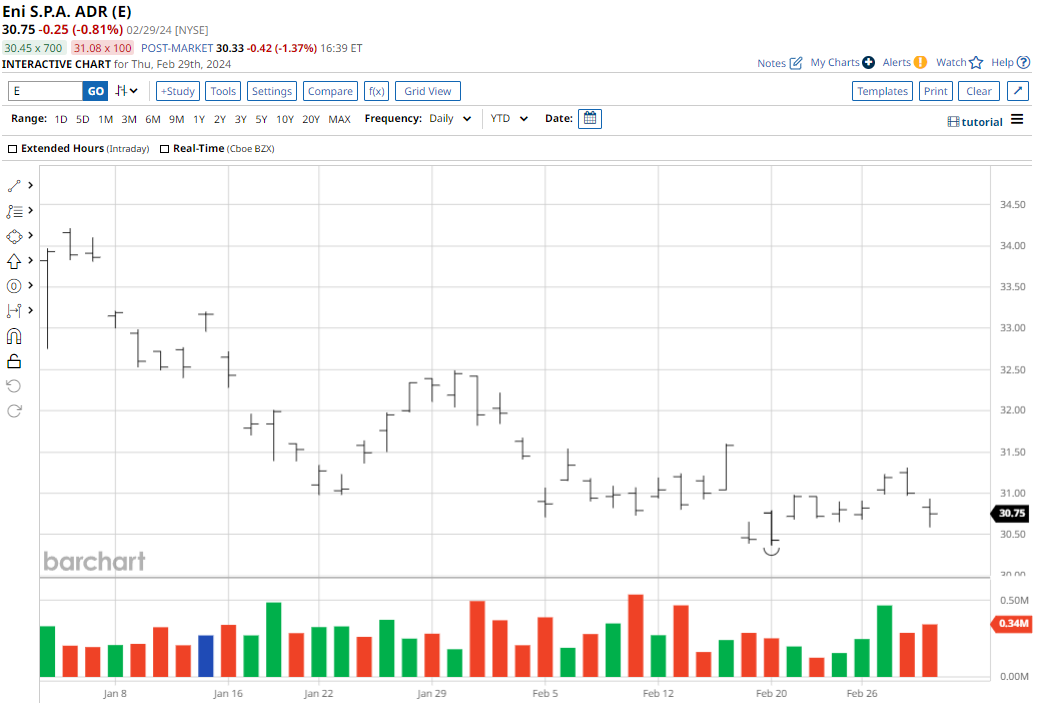Viewport: 1044px width, 707px height.
Task: Open the chart type bar-style dropdown
Action: coord(127,91)
